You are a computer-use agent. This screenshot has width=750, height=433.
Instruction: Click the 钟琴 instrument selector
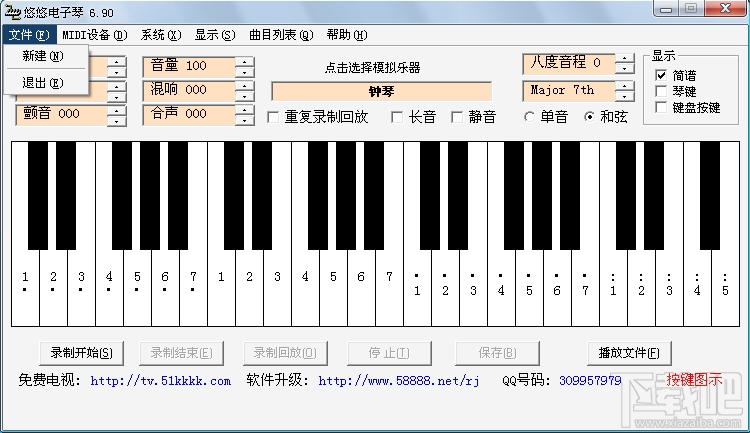coord(381,91)
